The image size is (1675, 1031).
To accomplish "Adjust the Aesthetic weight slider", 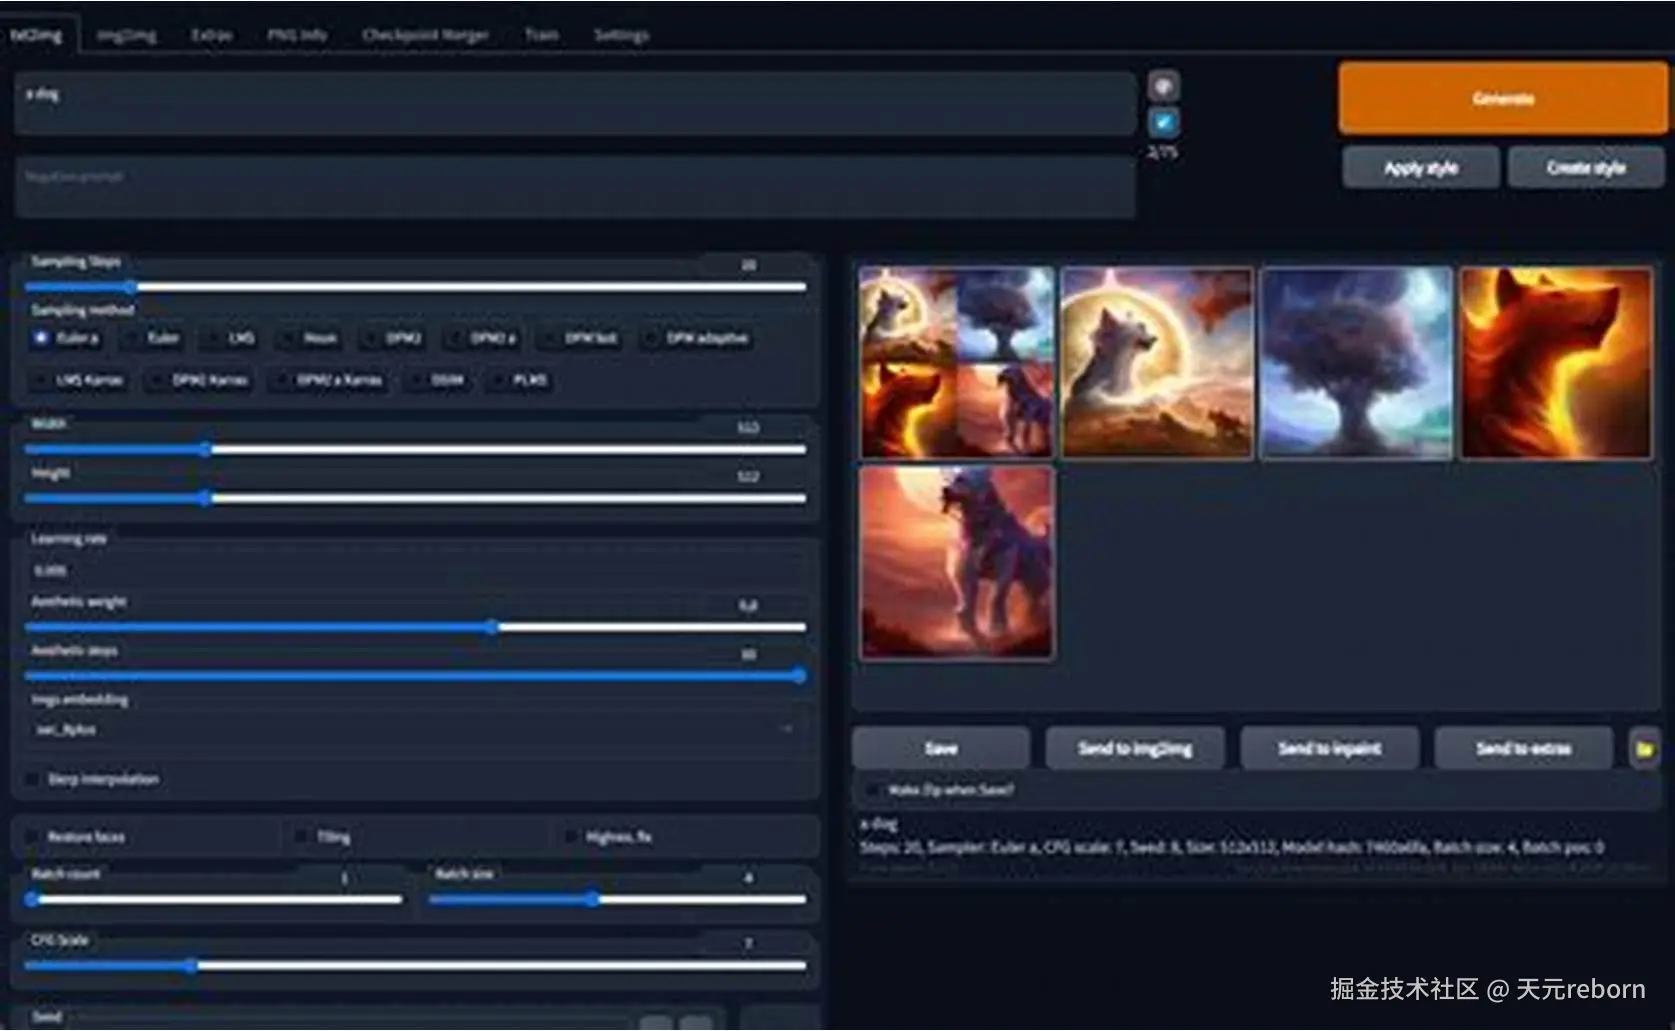I will coord(415,627).
